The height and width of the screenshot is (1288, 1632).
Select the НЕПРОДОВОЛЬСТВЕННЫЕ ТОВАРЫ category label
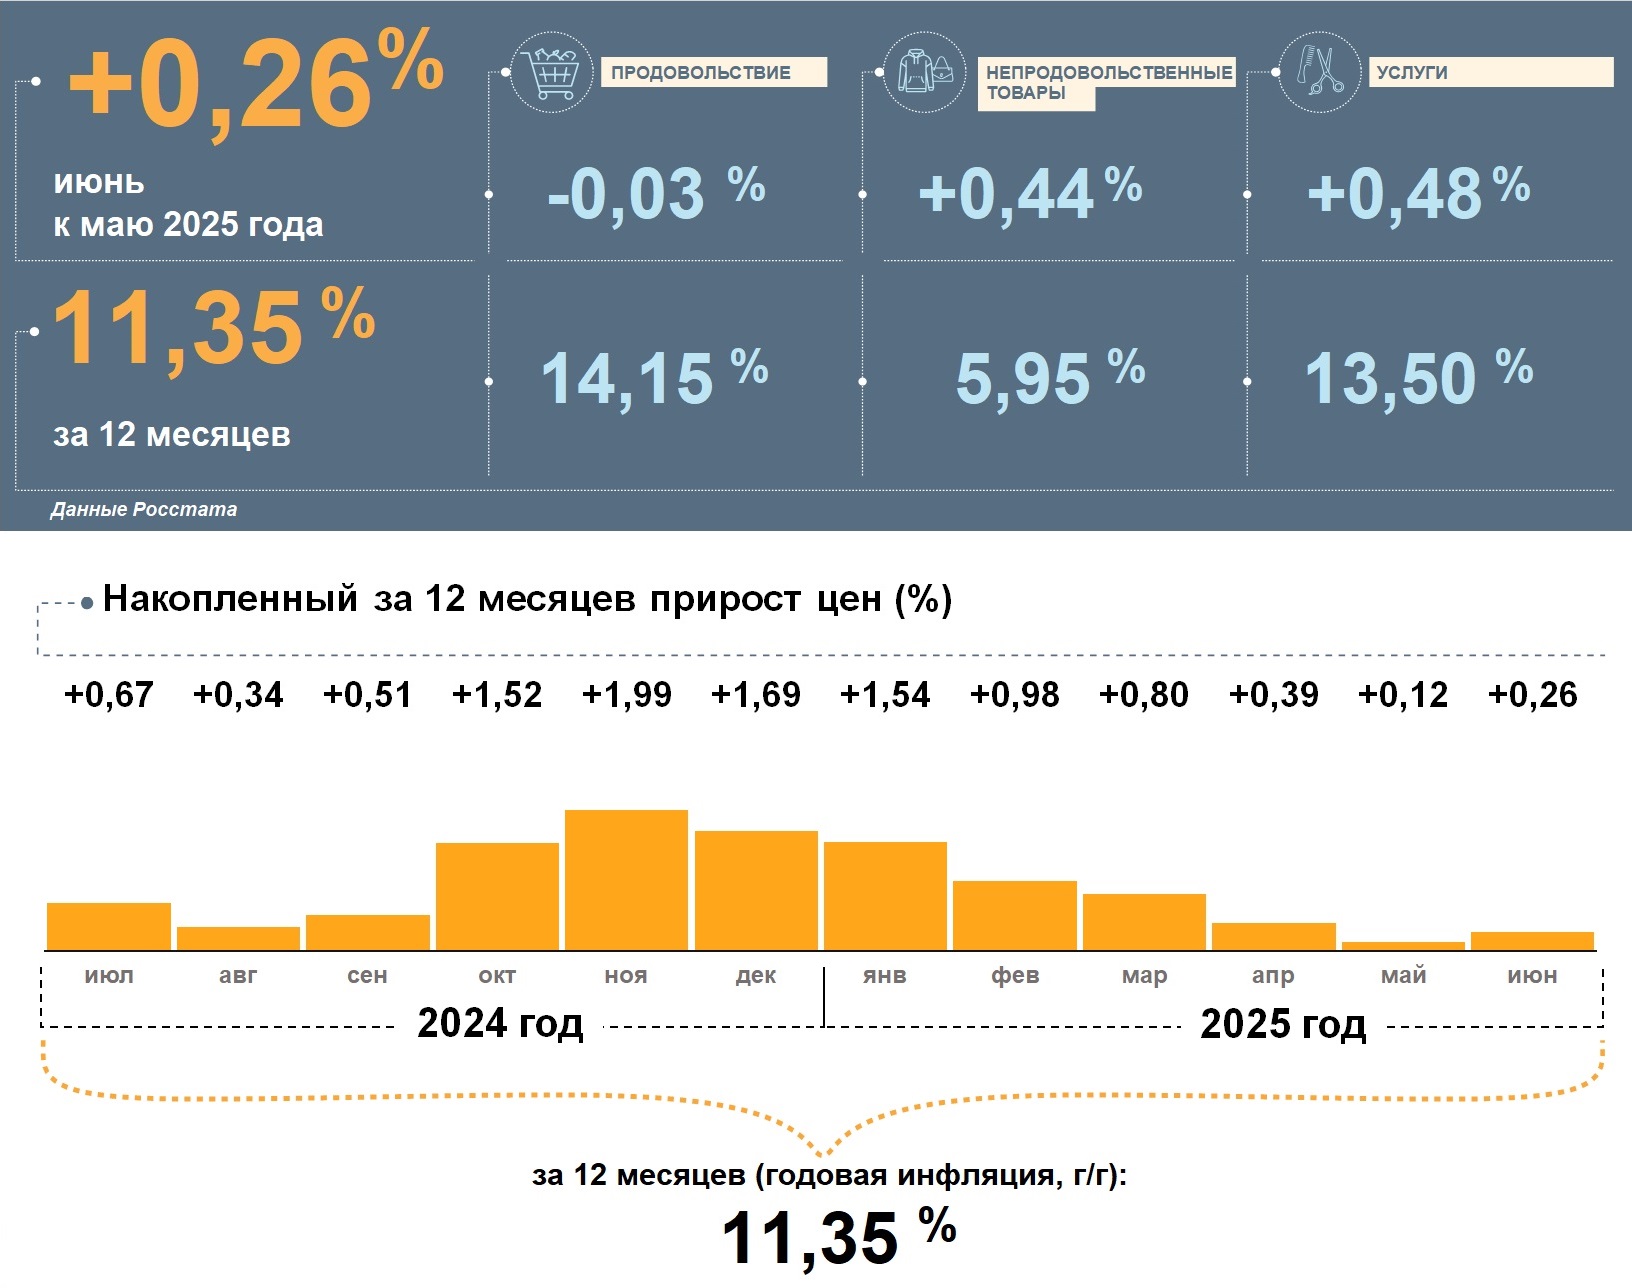(1106, 82)
